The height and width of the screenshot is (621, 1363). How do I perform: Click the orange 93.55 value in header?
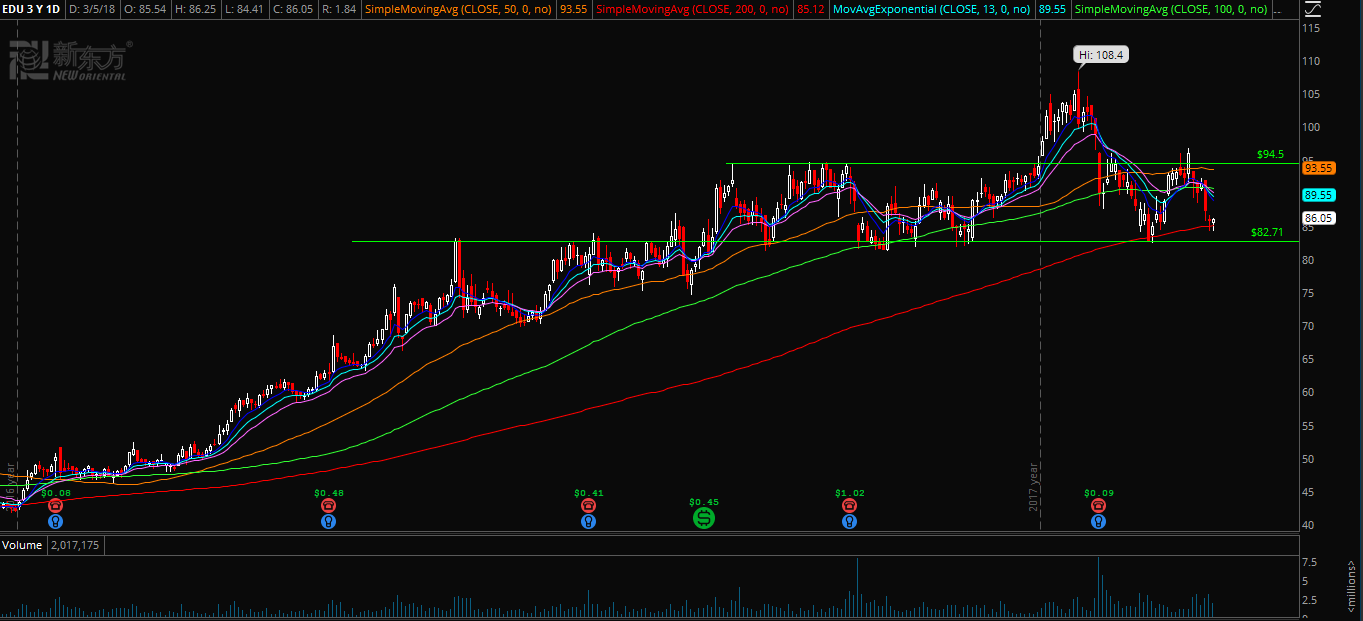tap(574, 9)
